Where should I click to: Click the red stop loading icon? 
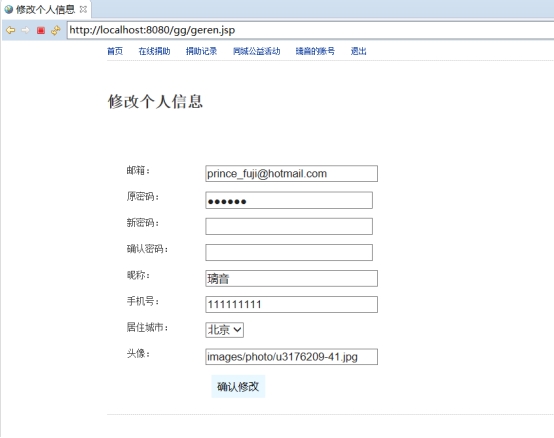pos(41,30)
